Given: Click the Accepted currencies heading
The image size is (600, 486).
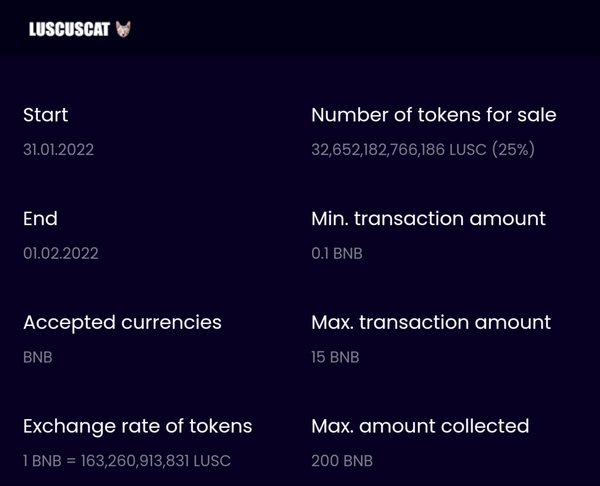Looking at the screenshot, I should (x=122, y=323).
